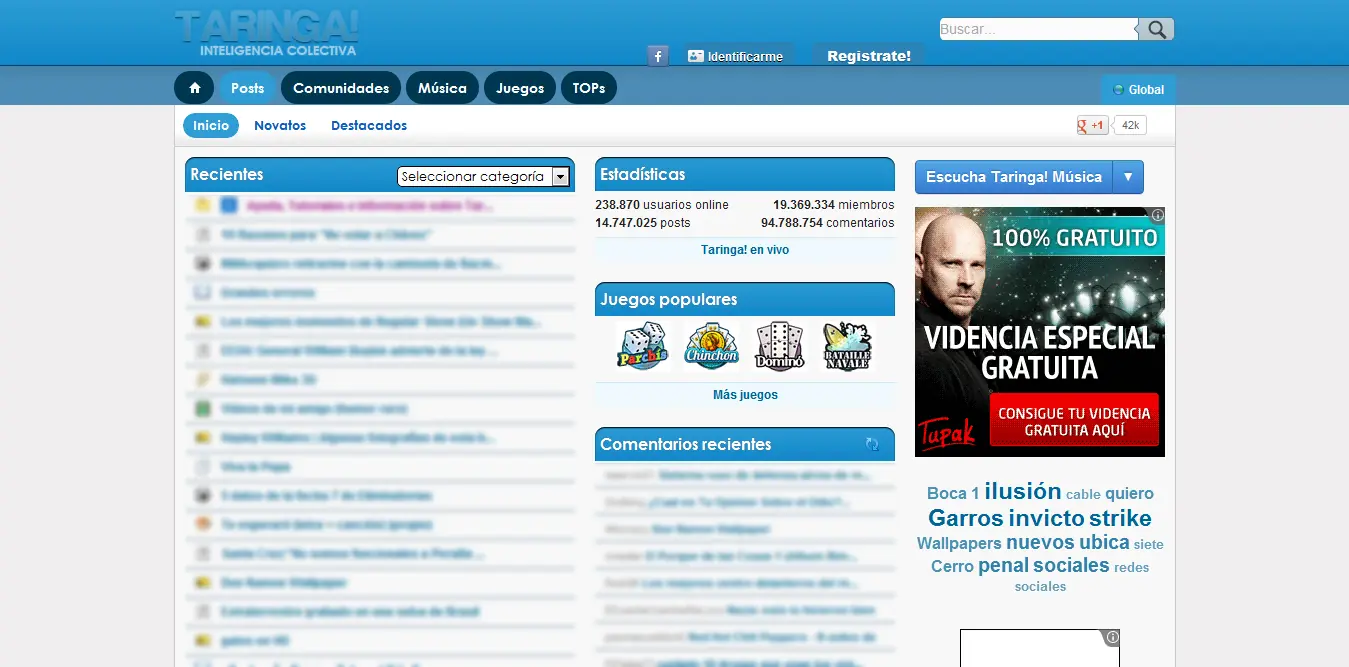Launch the Bataille Navale game icon
This screenshot has width=1349, height=667.
coord(848,346)
